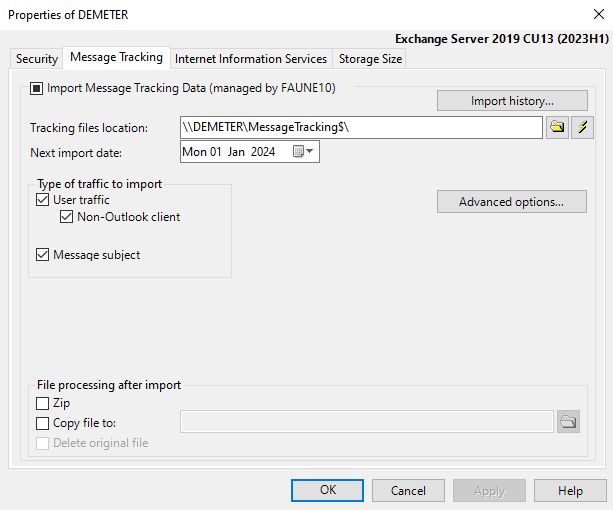Screen dimensions: 613x510
Task: Disable the Message subject checkbox
Action: (x=42, y=254)
